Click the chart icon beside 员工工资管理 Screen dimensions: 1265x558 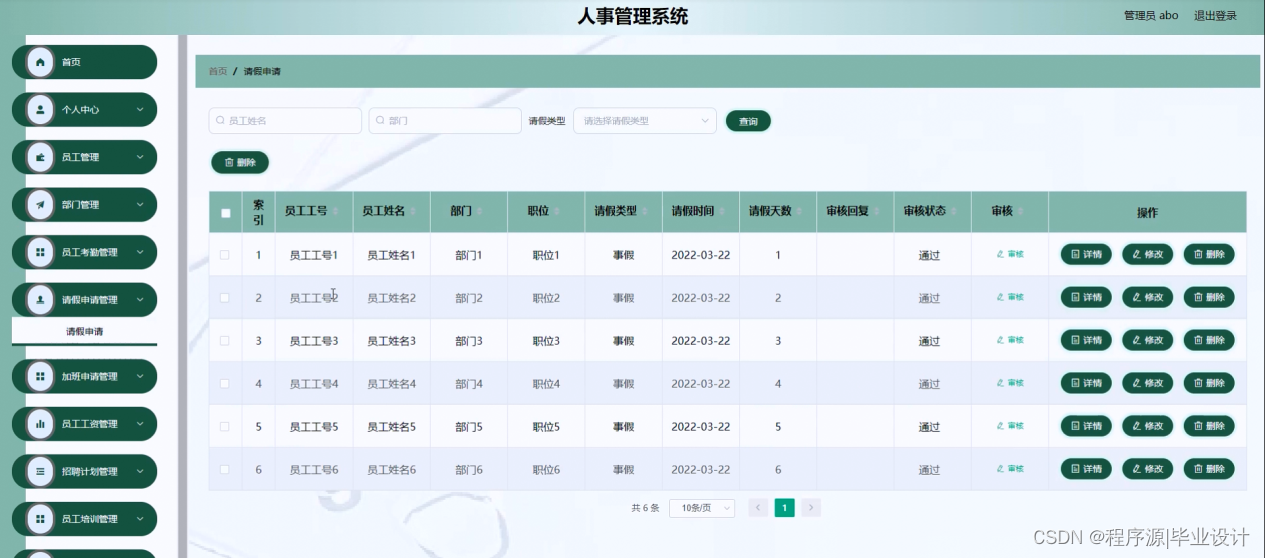pos(40,424)
